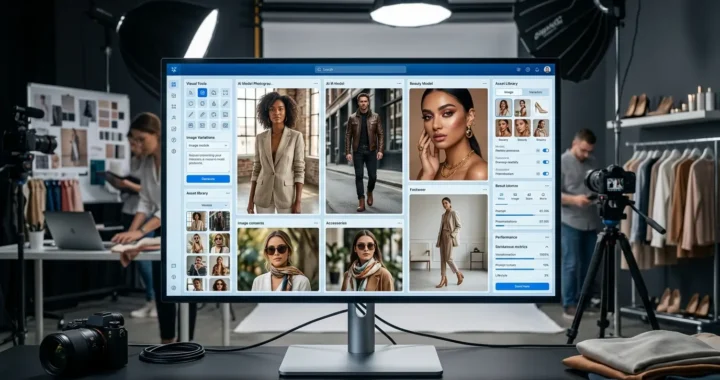This screenshot has width=720, height=380.
Task: Click the blue button below the prompt text box
Action: coord(208,179)
